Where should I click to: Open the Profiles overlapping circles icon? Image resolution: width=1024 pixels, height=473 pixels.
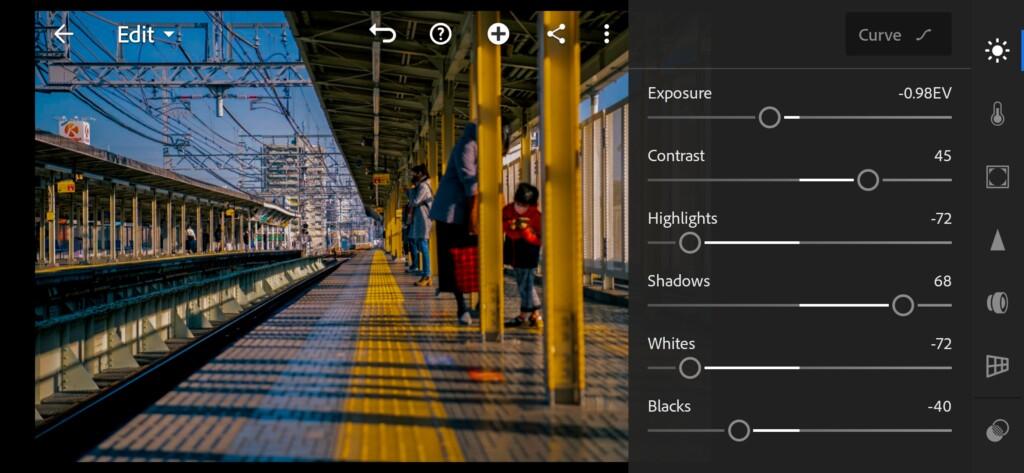pos(997,432)
